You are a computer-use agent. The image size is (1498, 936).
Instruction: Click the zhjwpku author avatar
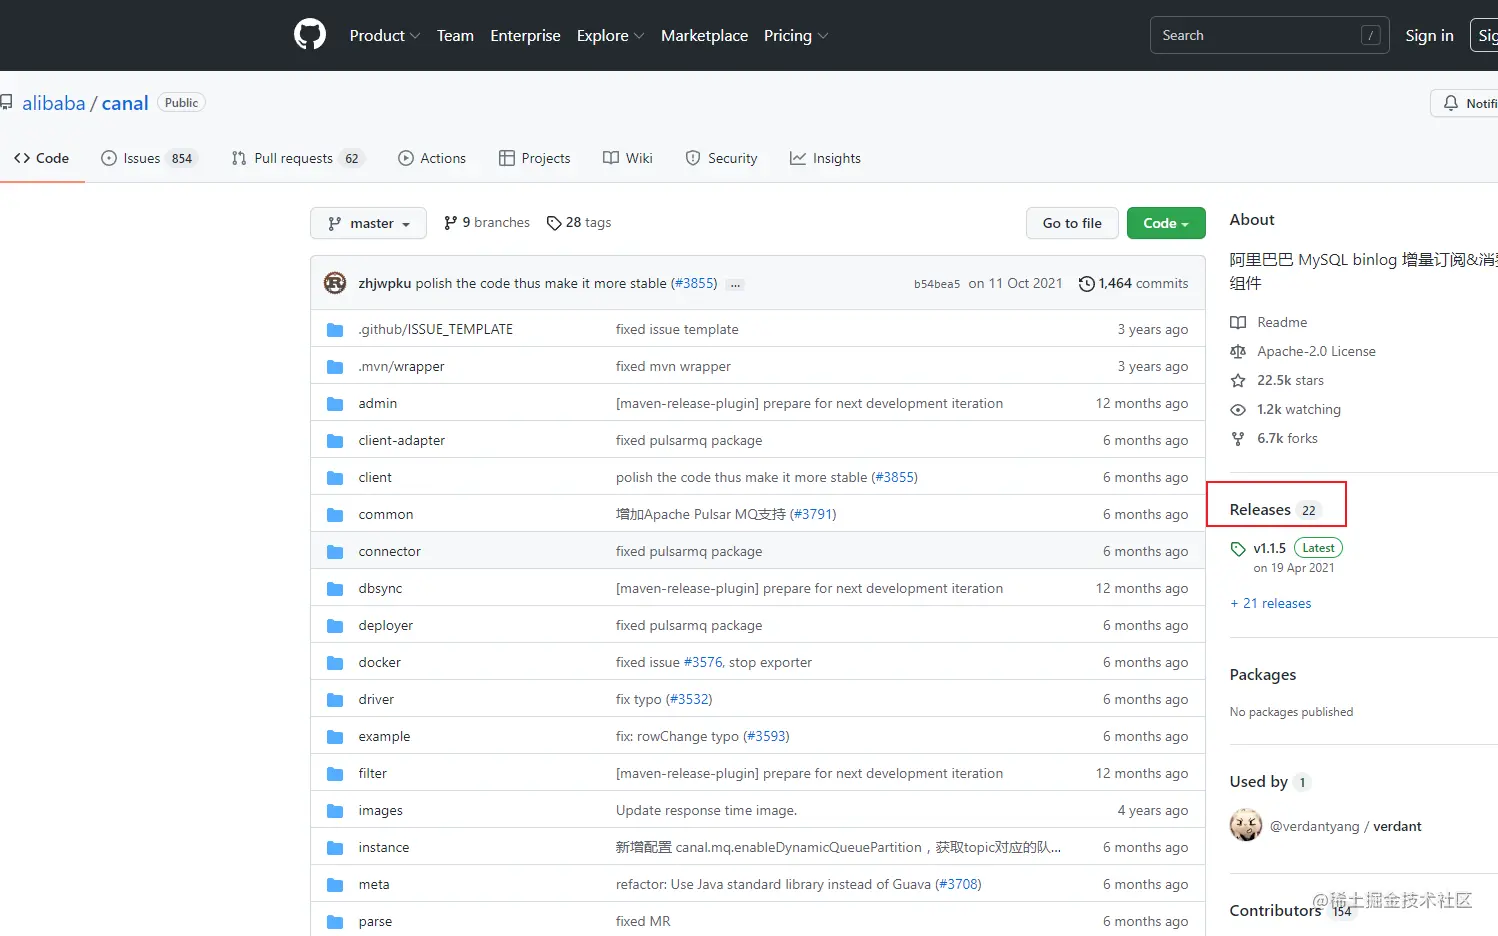click(x=335, y=283)
